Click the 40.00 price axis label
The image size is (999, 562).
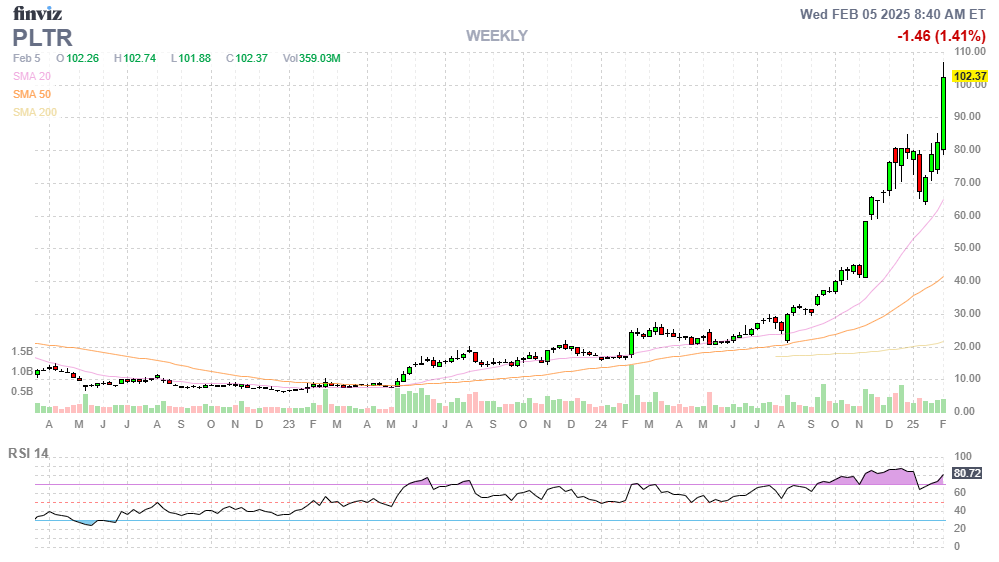click(967, 280)
